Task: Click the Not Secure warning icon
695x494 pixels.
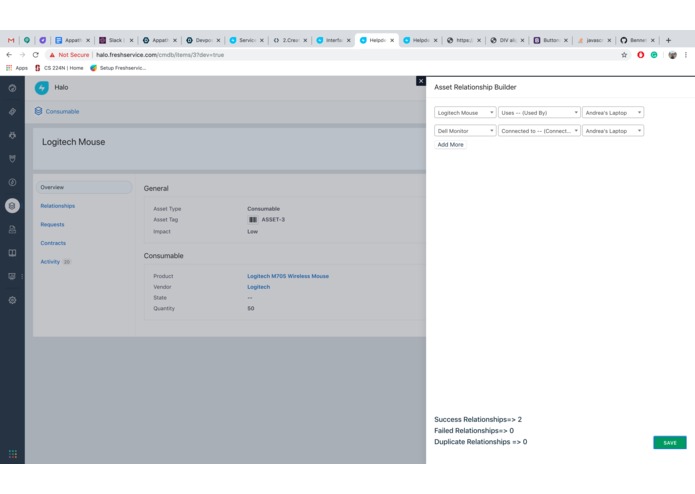Action: pyautogui.click(x=52, y=55)
